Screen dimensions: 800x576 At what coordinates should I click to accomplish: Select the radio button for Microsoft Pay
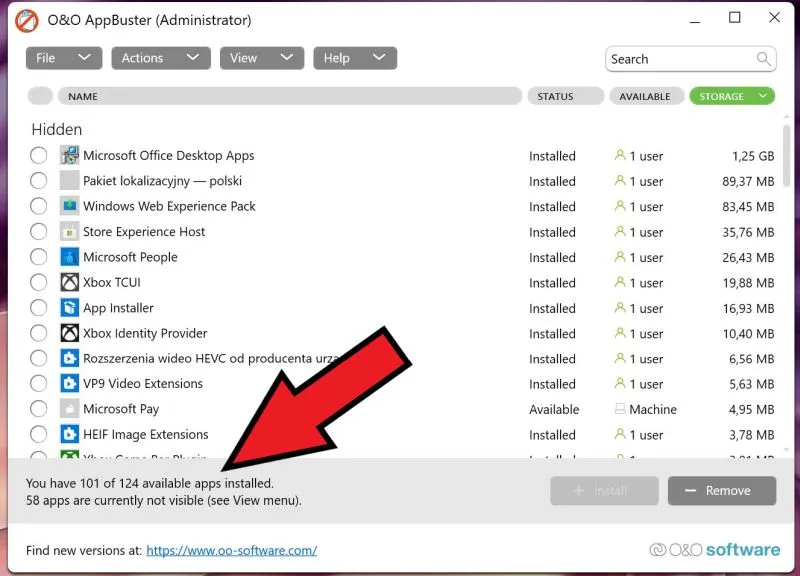38,410
